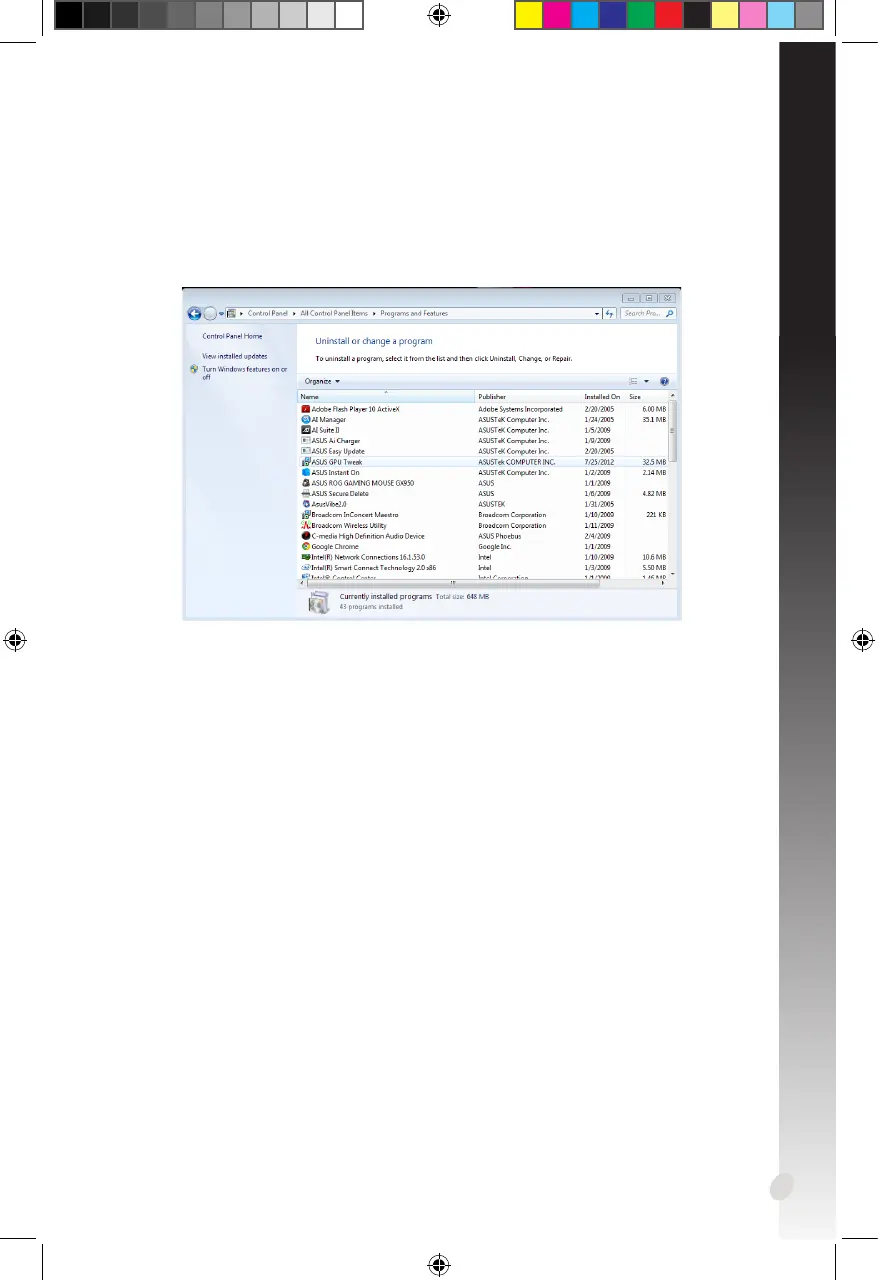The width and height of the screenshot is (878, 1280).
Task: Click the Adobe Flash Player 10 ActiveX icon
Action: coord(305,409)
